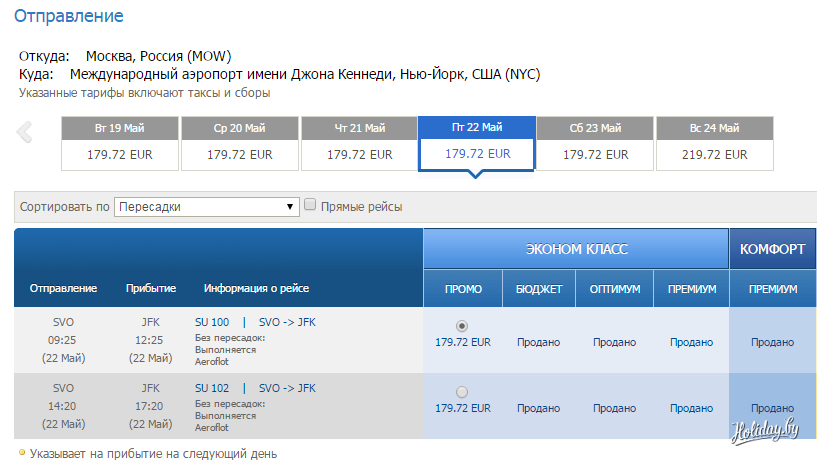Open the SU 100 flight details link
817x464 pixels.
pyautogui.click(x=212, y=322)
